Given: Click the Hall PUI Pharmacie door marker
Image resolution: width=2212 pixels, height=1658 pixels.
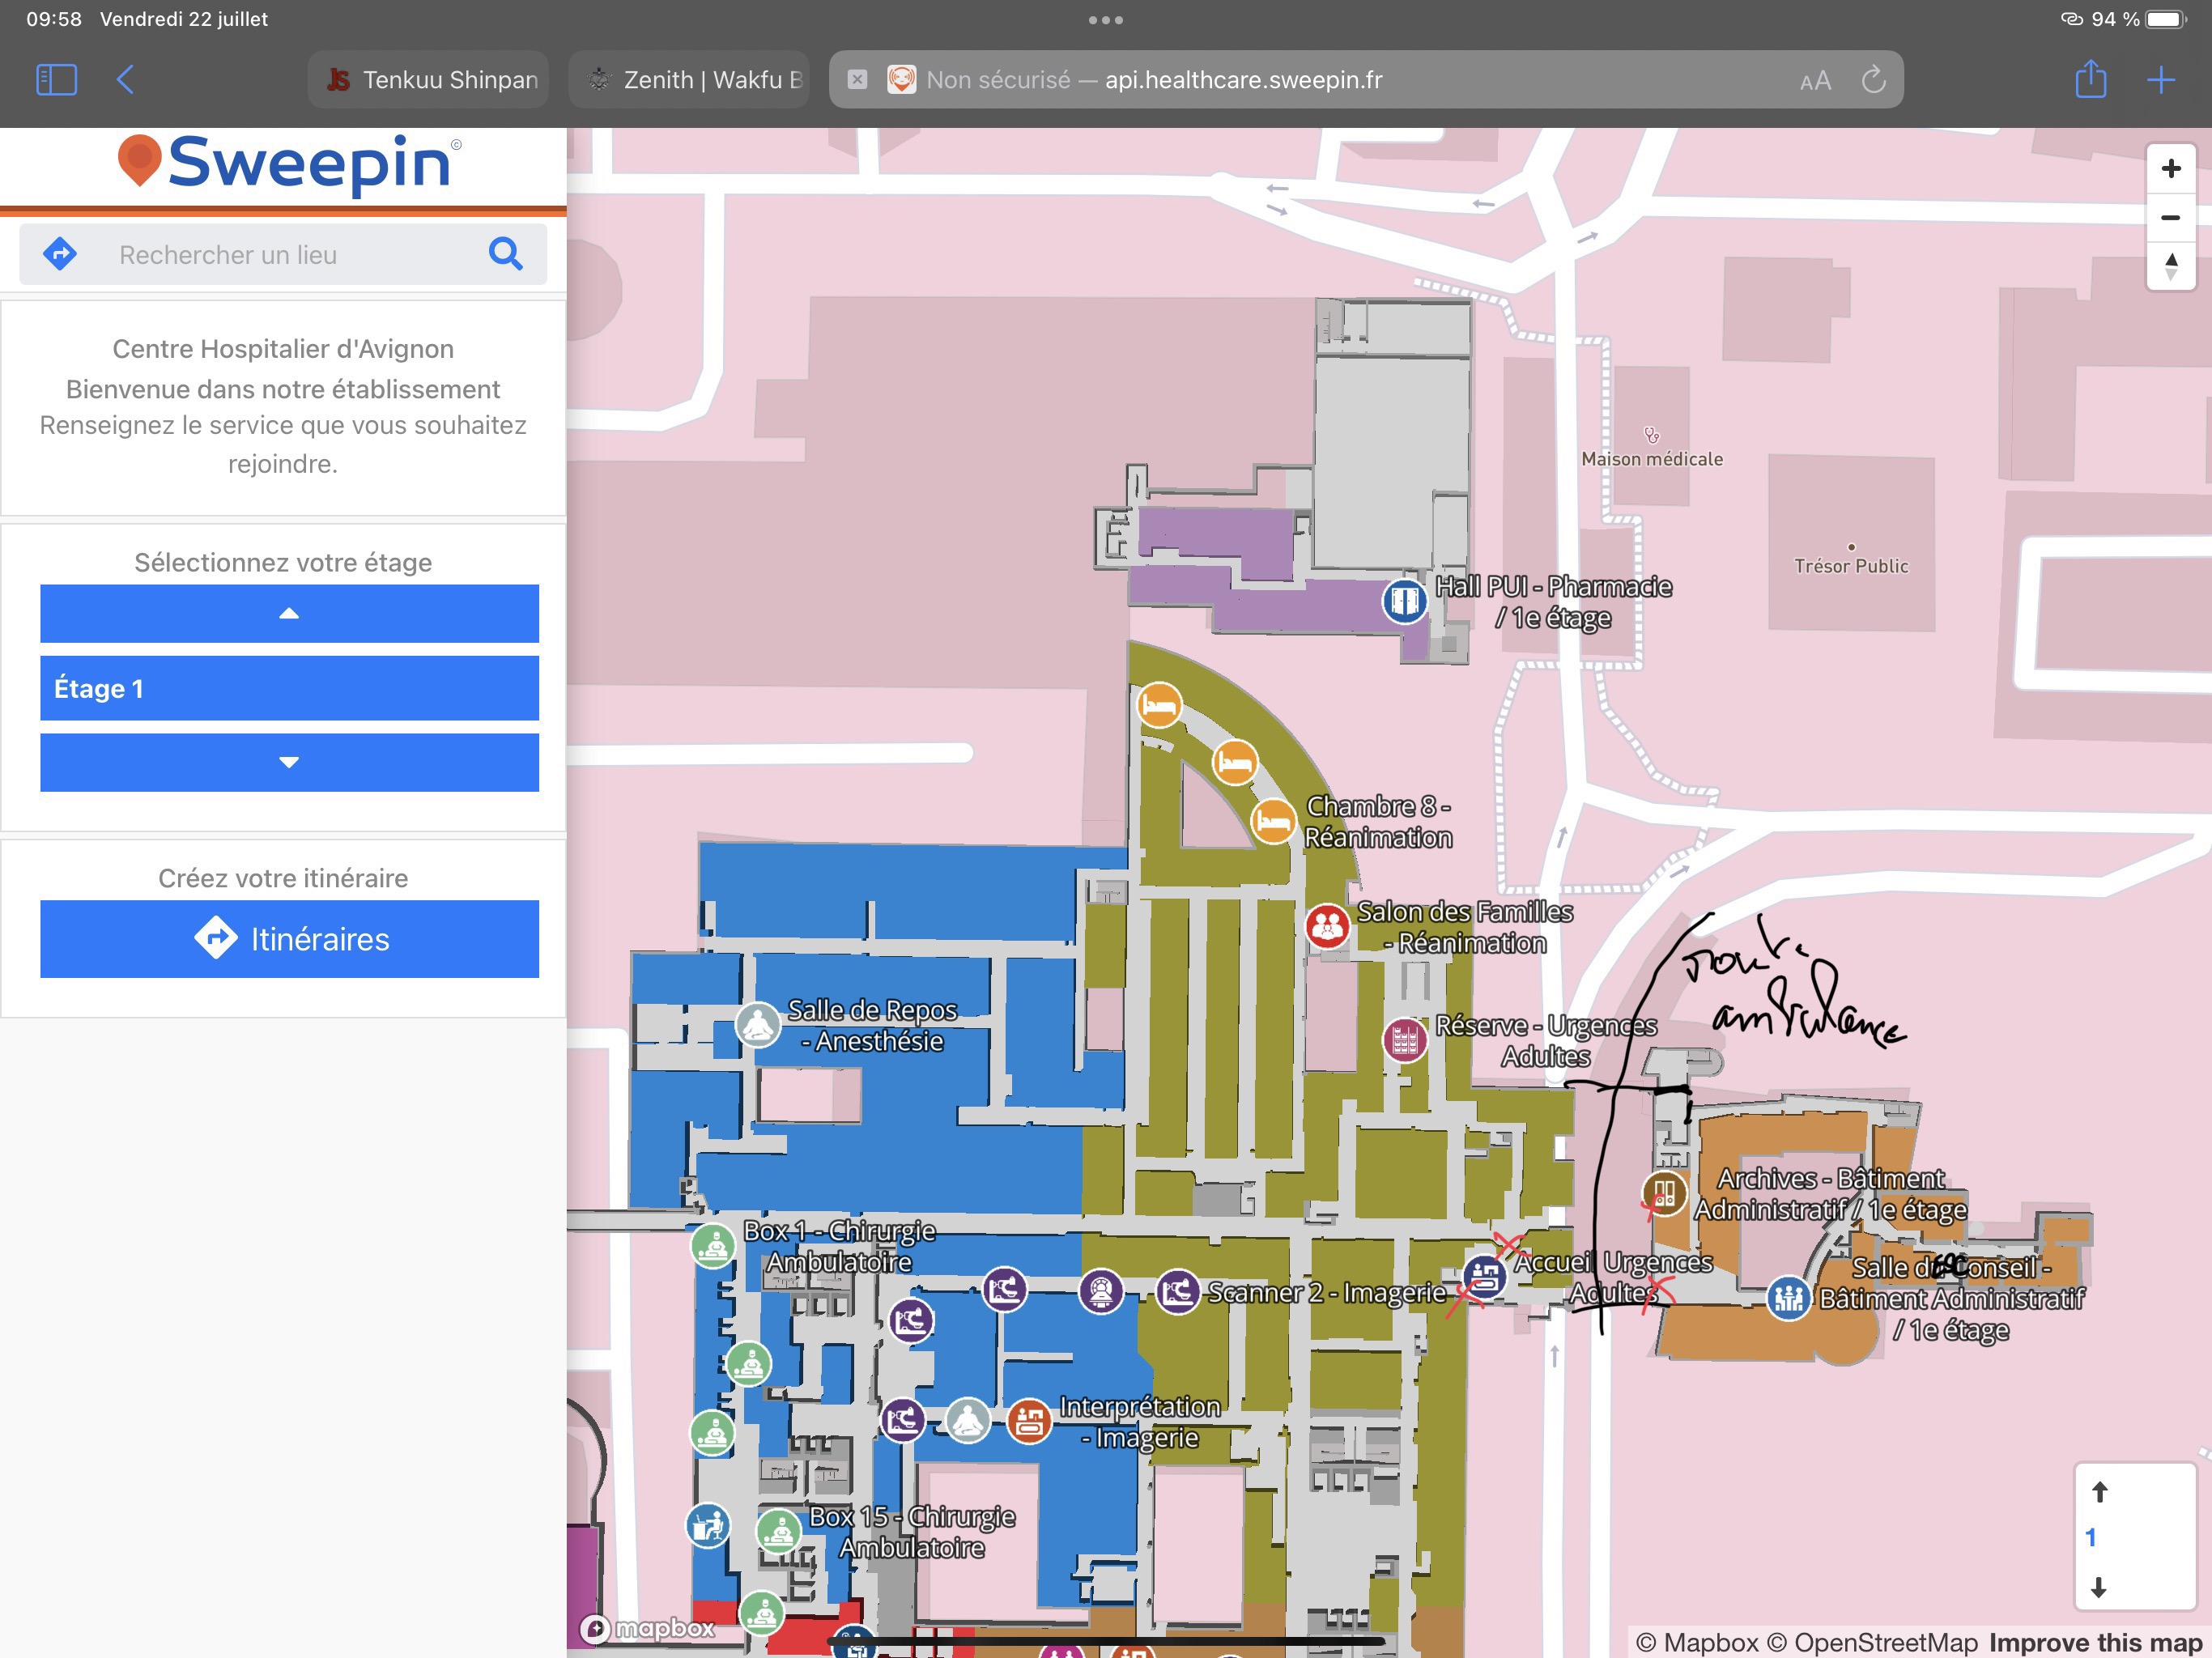Looking at the screenshot, I should [1404, 601].
